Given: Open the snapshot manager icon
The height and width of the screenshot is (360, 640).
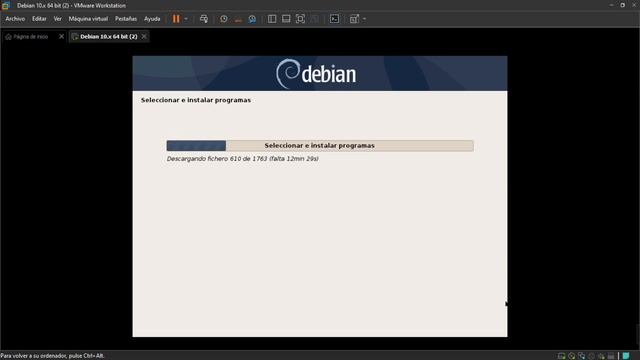Looking at the screenshot, I should tap(252, 19).
